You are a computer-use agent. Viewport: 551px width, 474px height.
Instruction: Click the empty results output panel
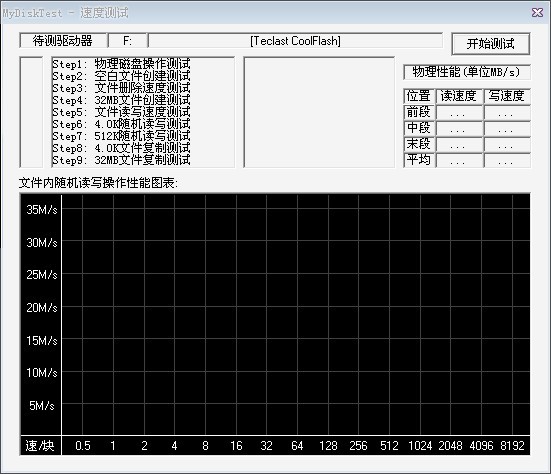click(319, 112)
